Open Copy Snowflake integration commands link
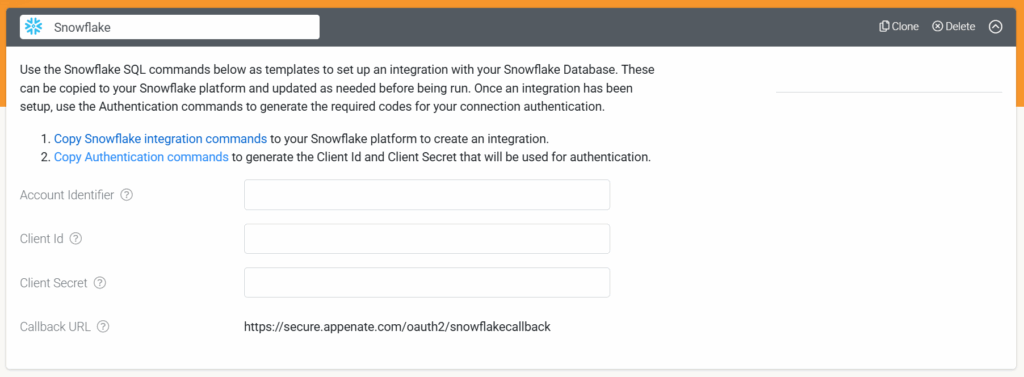This screenshot has width=1024, height=377. (x=161, y=139)
